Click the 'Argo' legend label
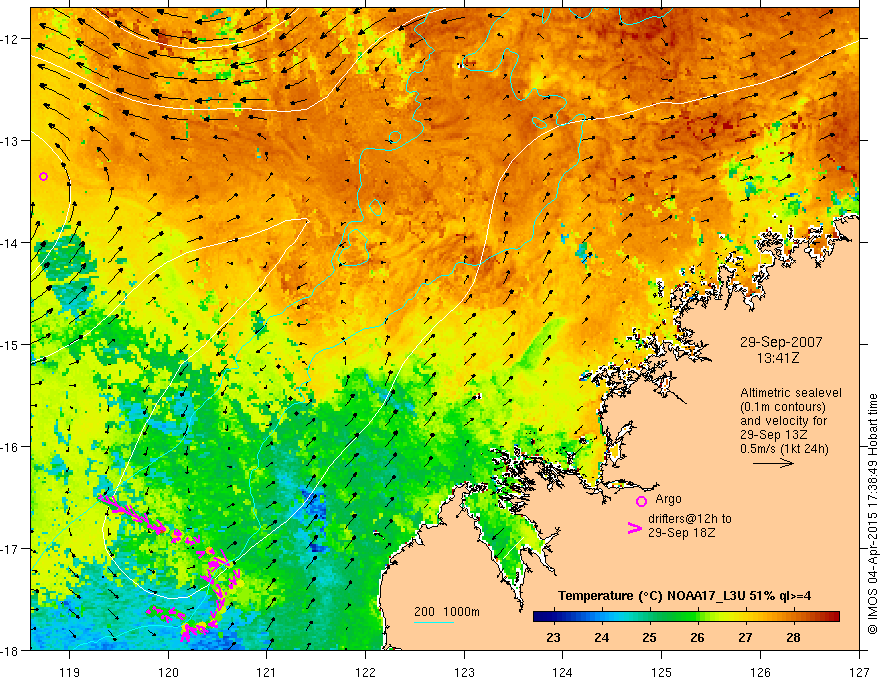The image size is (880, 680). click(x=668, y=499)
